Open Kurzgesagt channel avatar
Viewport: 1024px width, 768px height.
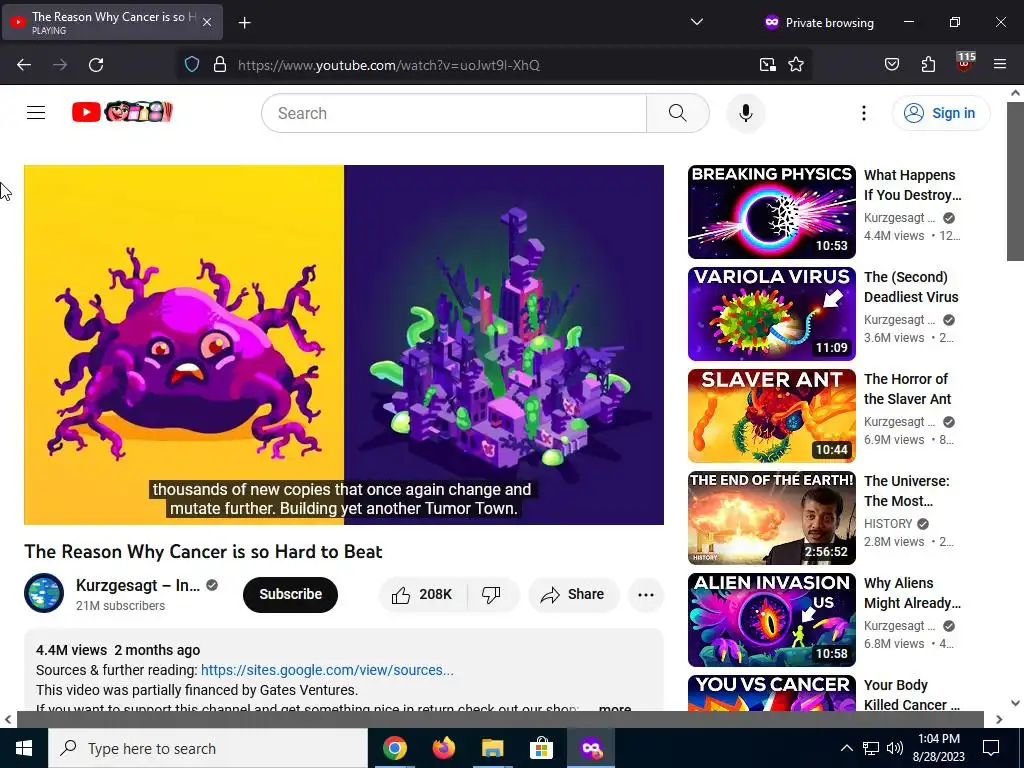pyautogui.click(x=44, y=593)
